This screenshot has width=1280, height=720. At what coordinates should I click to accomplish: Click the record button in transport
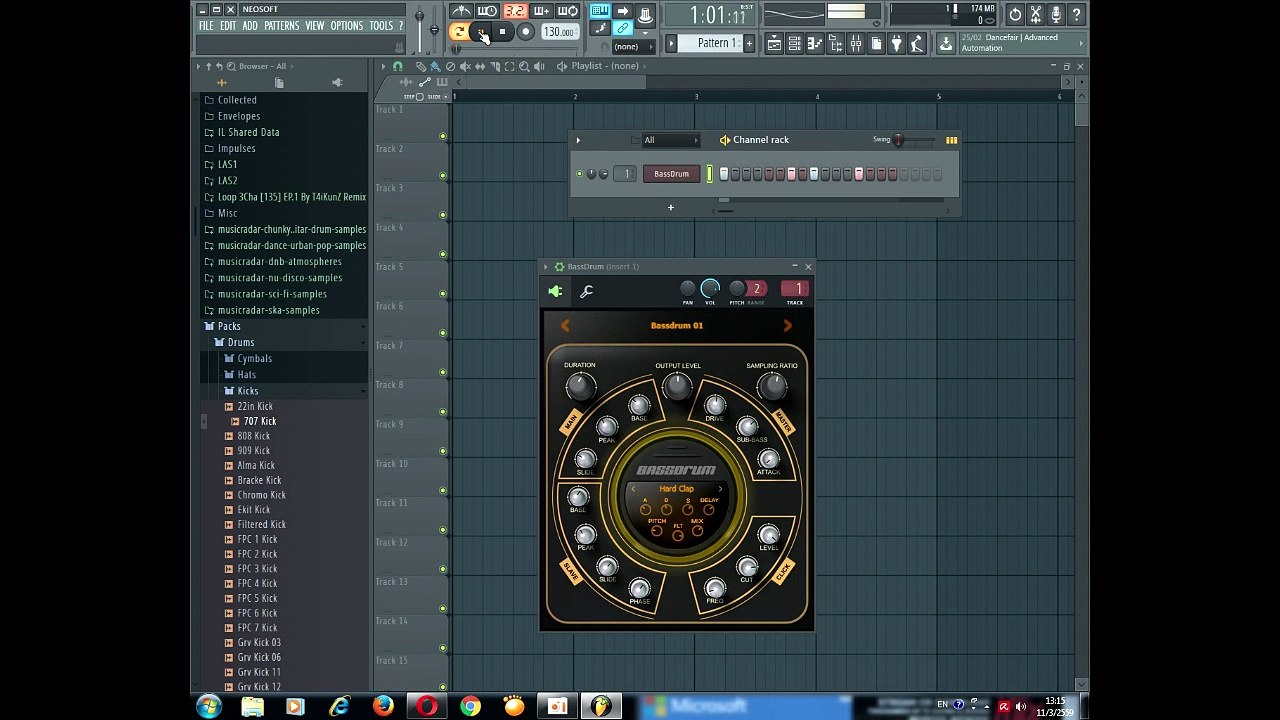(525, 32)
